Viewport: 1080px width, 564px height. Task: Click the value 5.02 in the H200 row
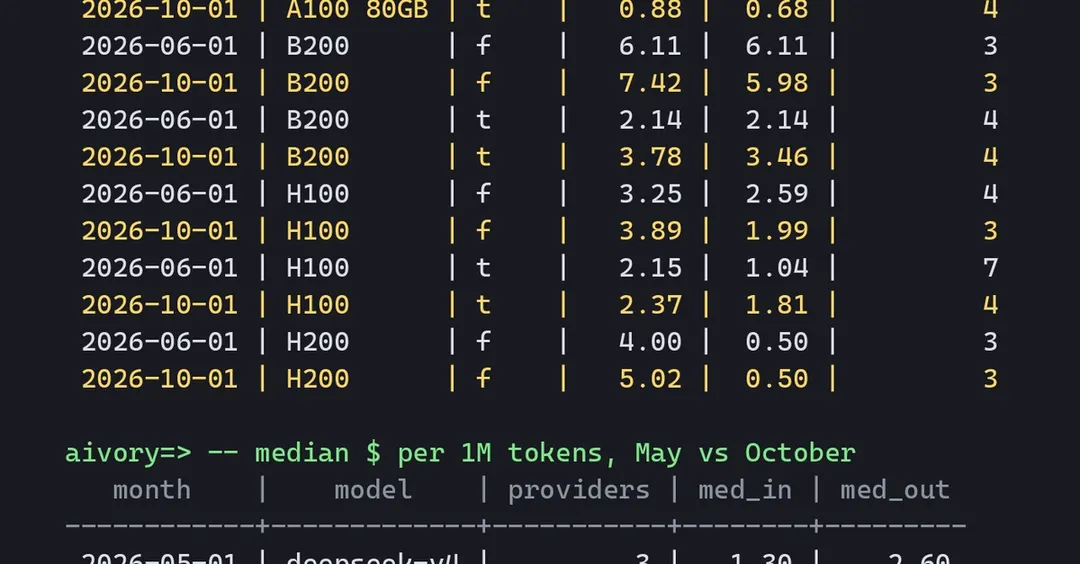click(650, 379)
